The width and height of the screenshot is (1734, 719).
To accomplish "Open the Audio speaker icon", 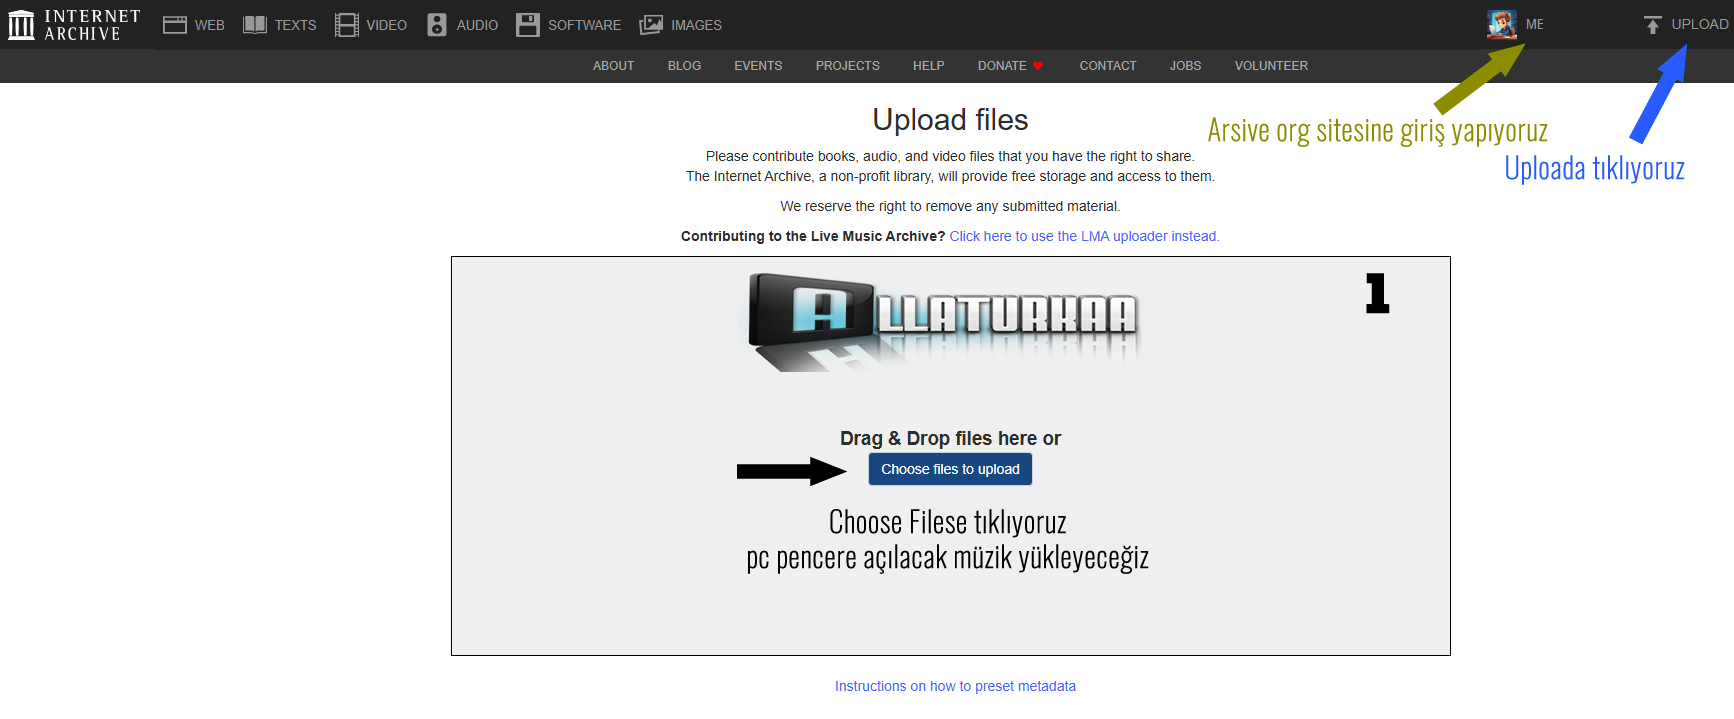I will point(437,25).
